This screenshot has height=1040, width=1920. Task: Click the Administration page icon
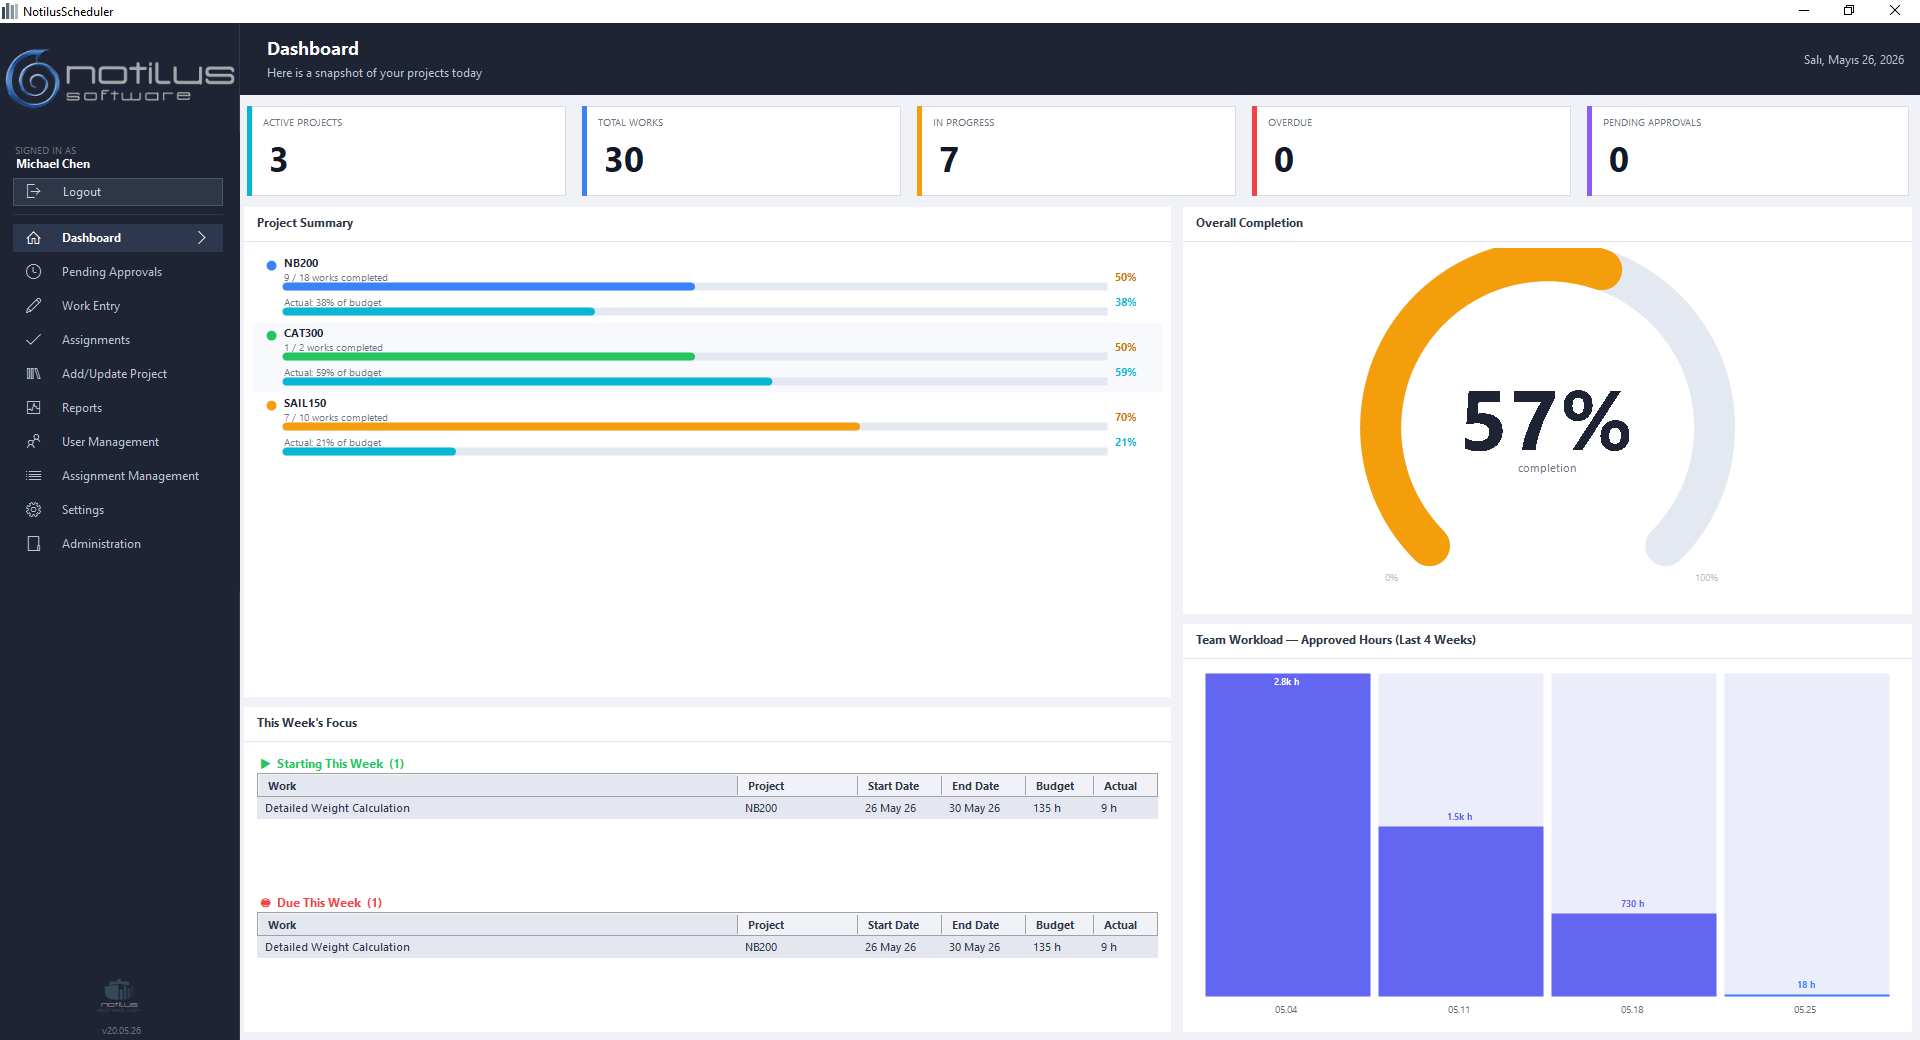(33, 544)
